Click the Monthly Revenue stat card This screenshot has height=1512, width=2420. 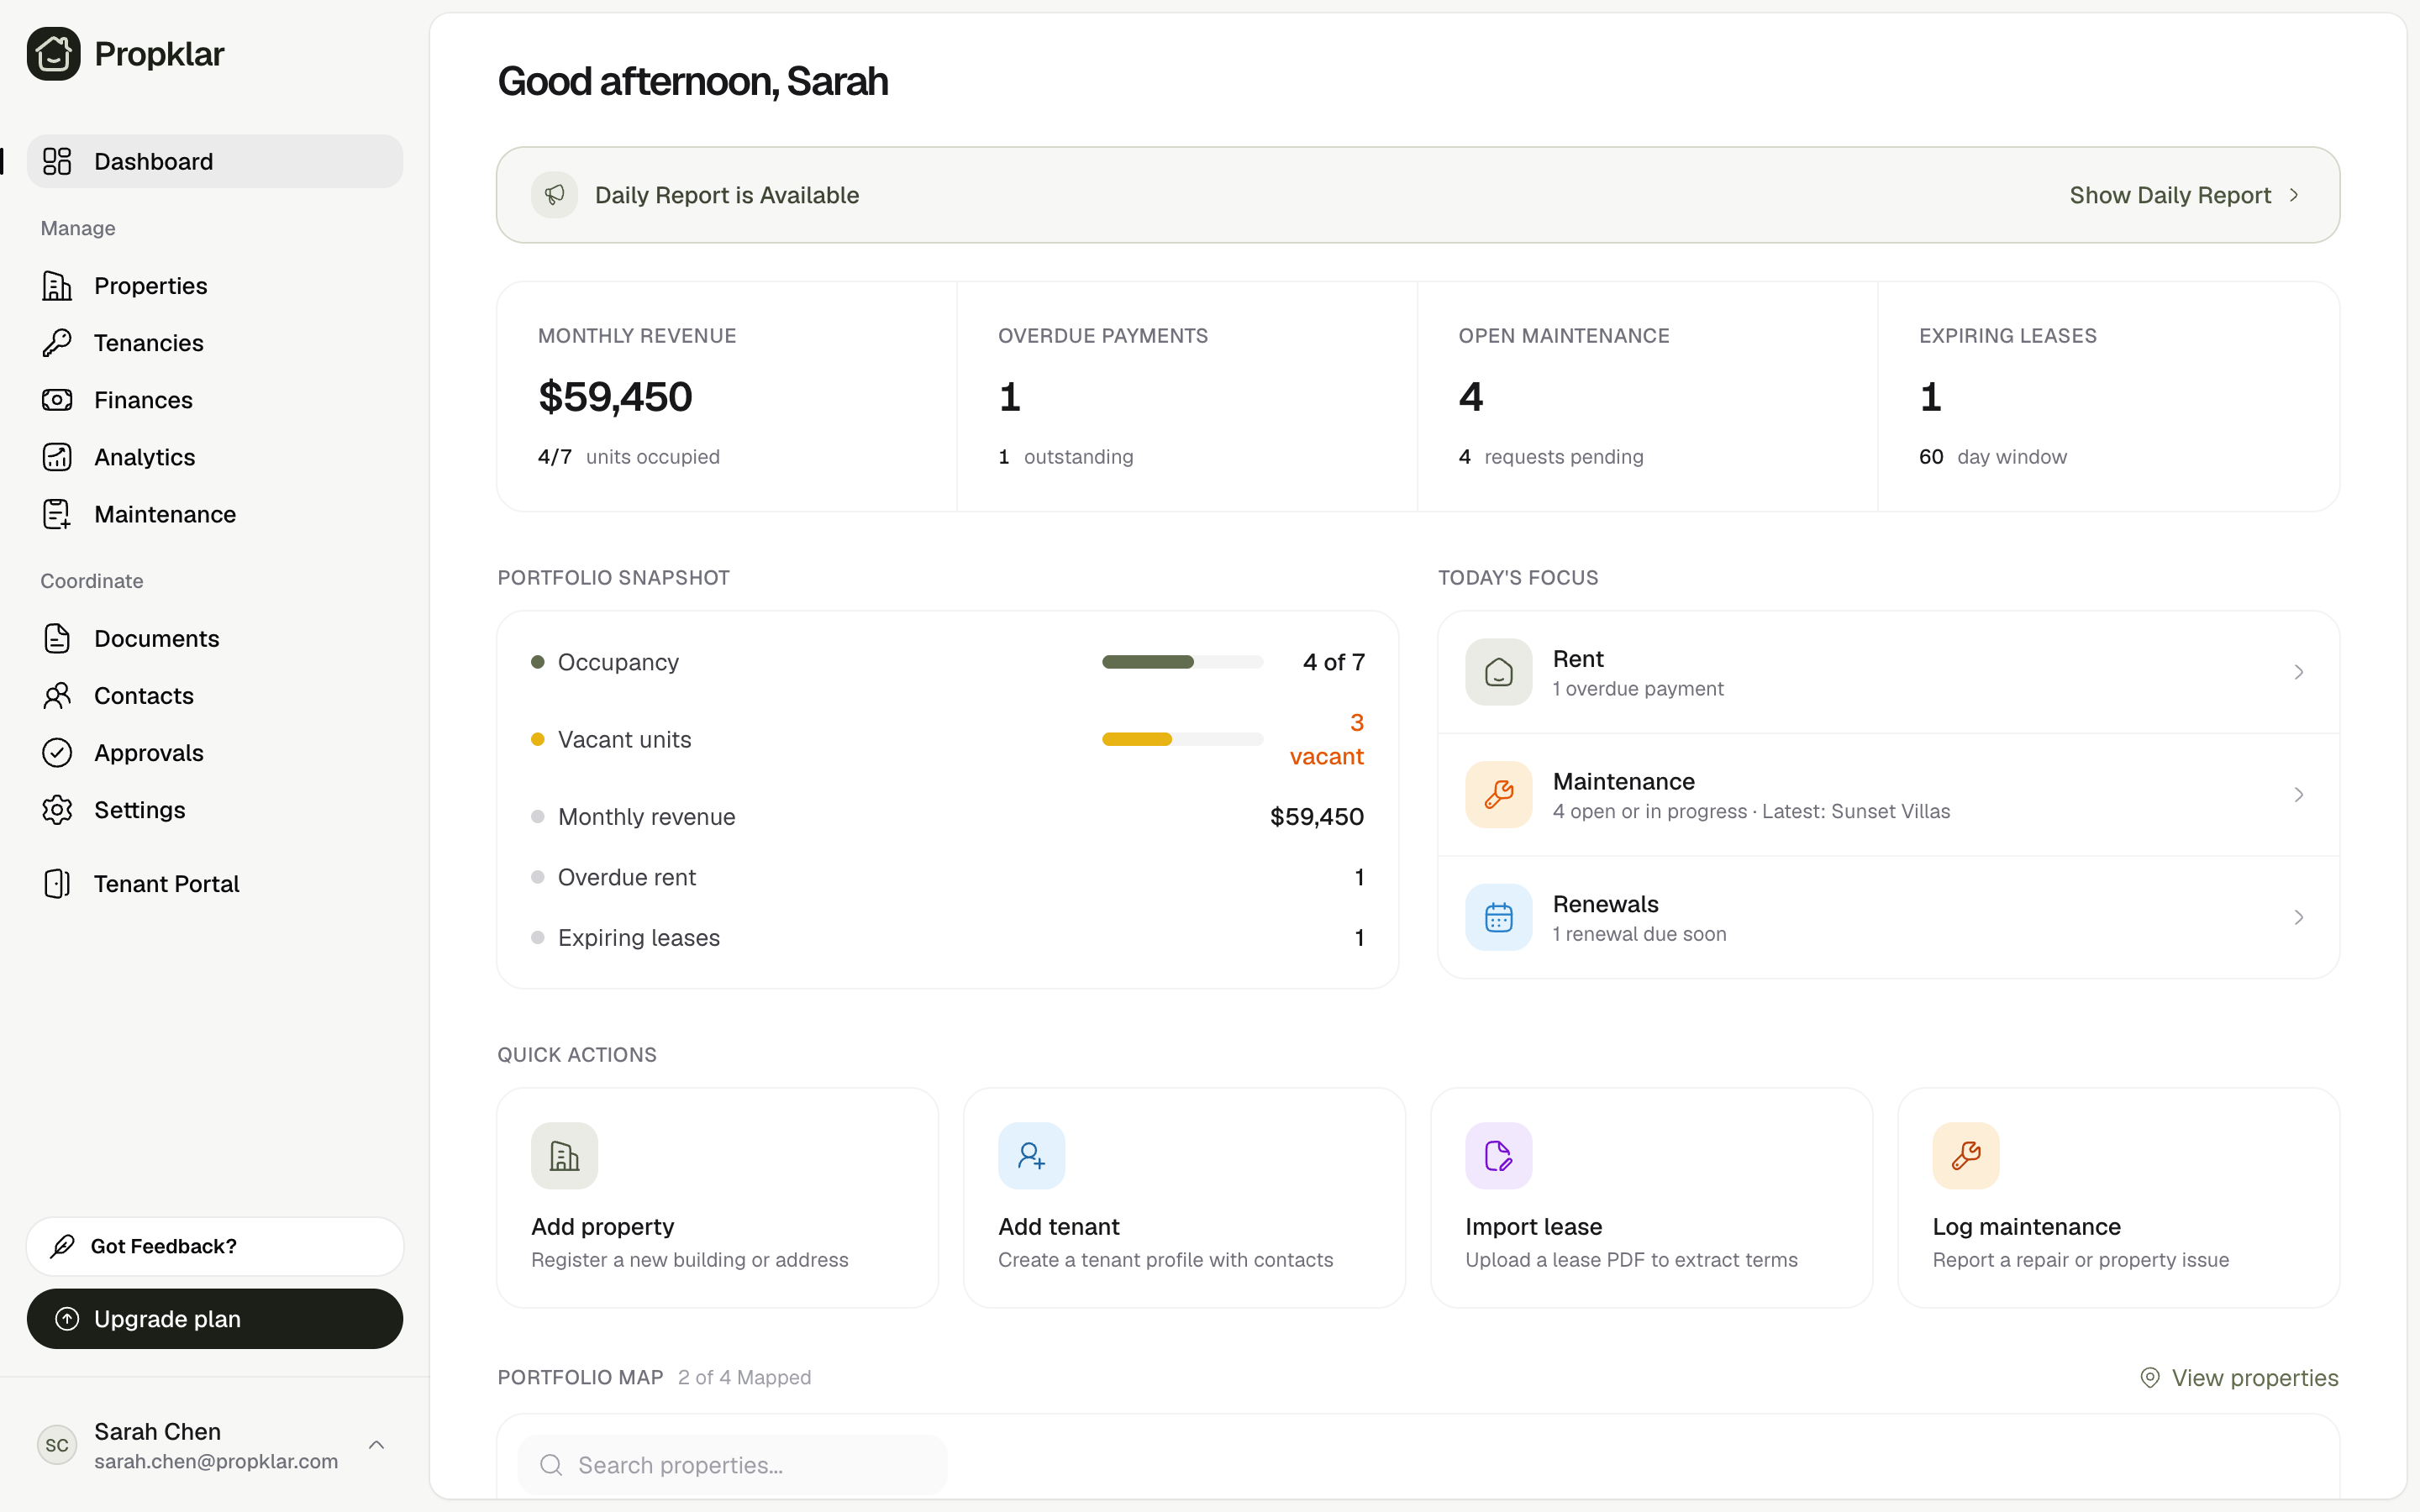pos(727,396)
